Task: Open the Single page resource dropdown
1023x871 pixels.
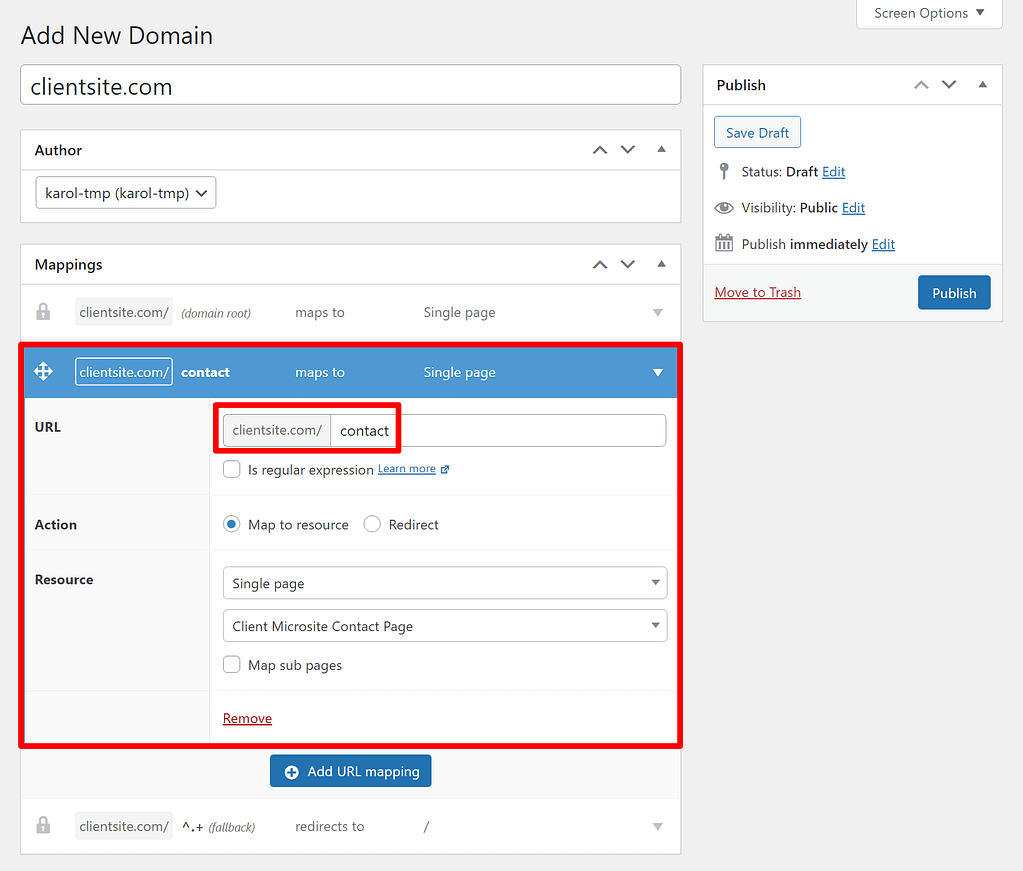Action: (x=444, y=582)
